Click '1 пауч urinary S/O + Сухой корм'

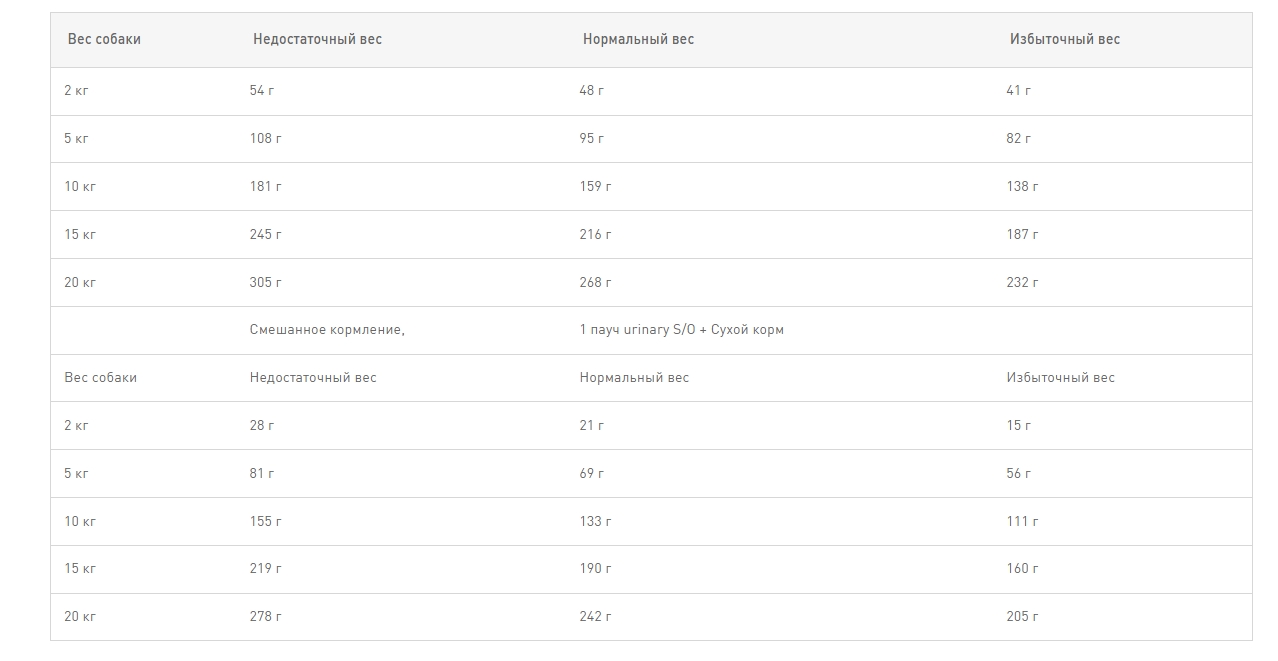(x=681, y=330)
